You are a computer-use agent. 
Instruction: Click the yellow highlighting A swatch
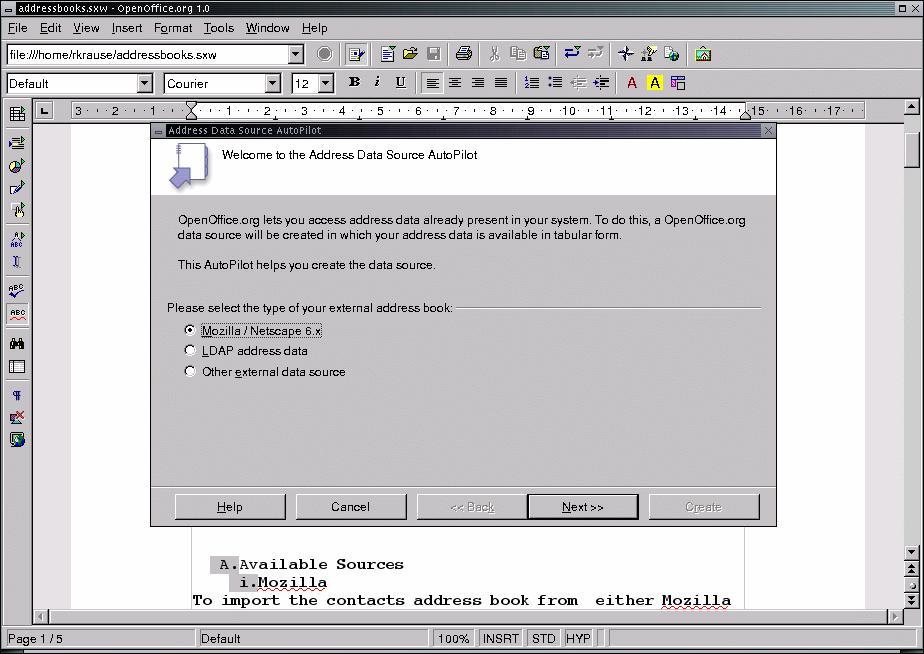(x=655, y=83)
